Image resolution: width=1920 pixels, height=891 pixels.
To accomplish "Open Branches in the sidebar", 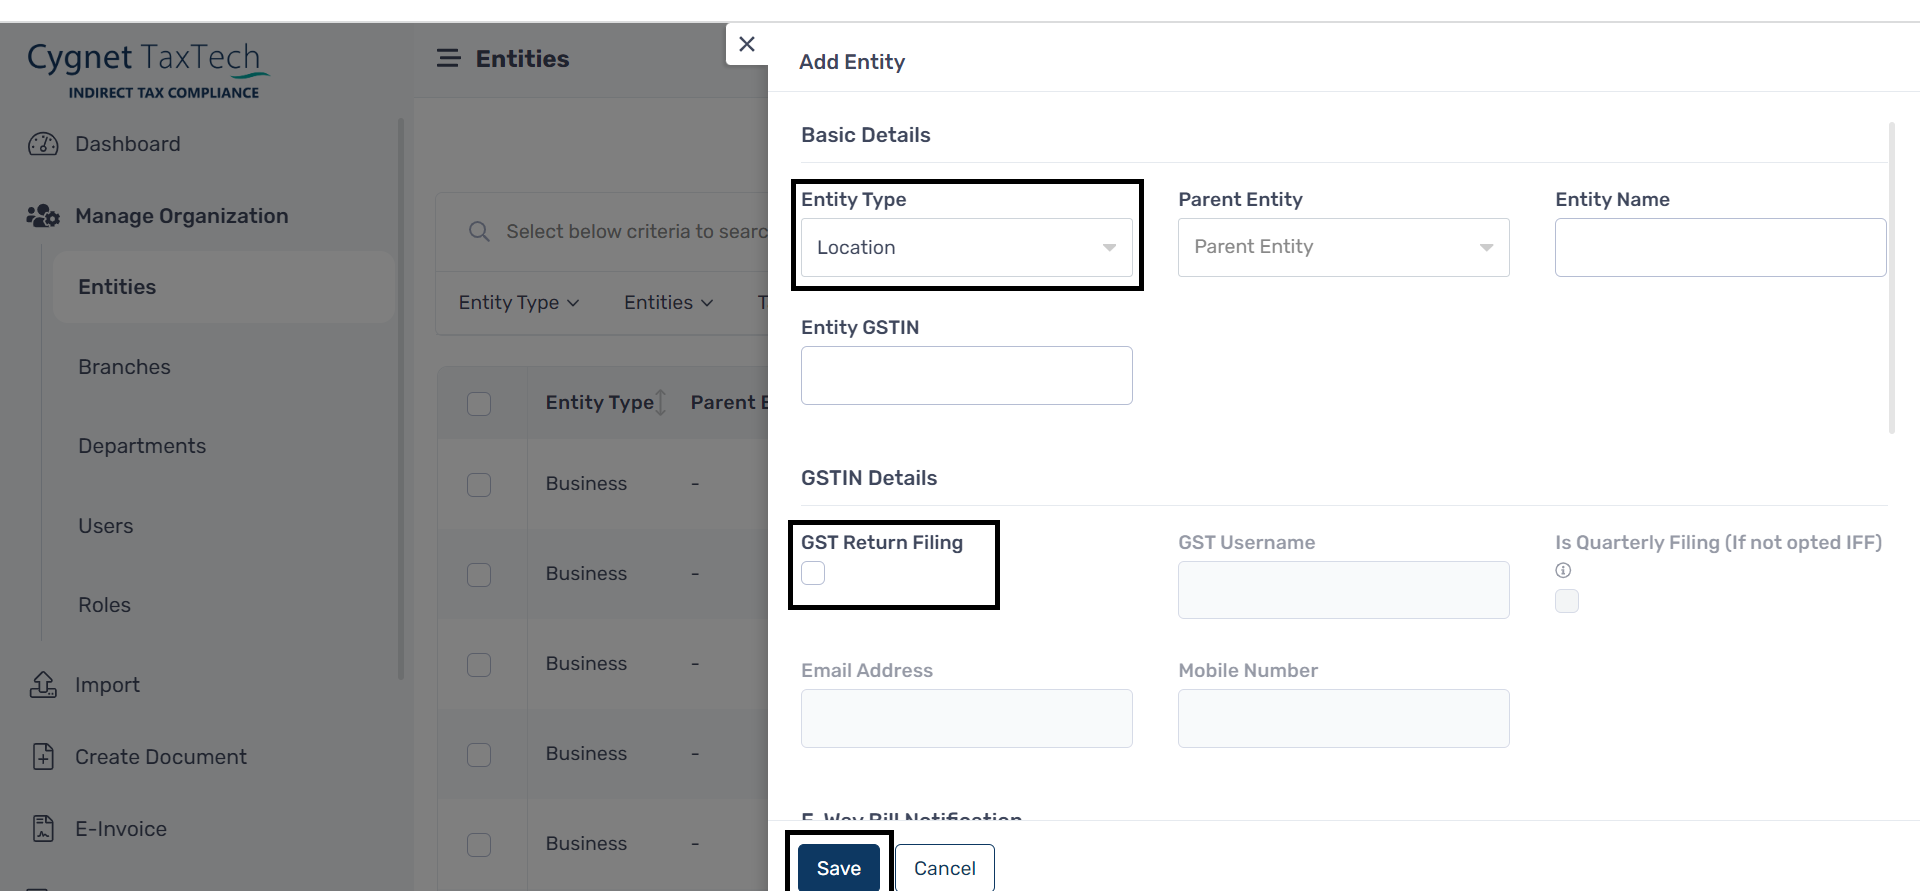I will click(125, 367).
